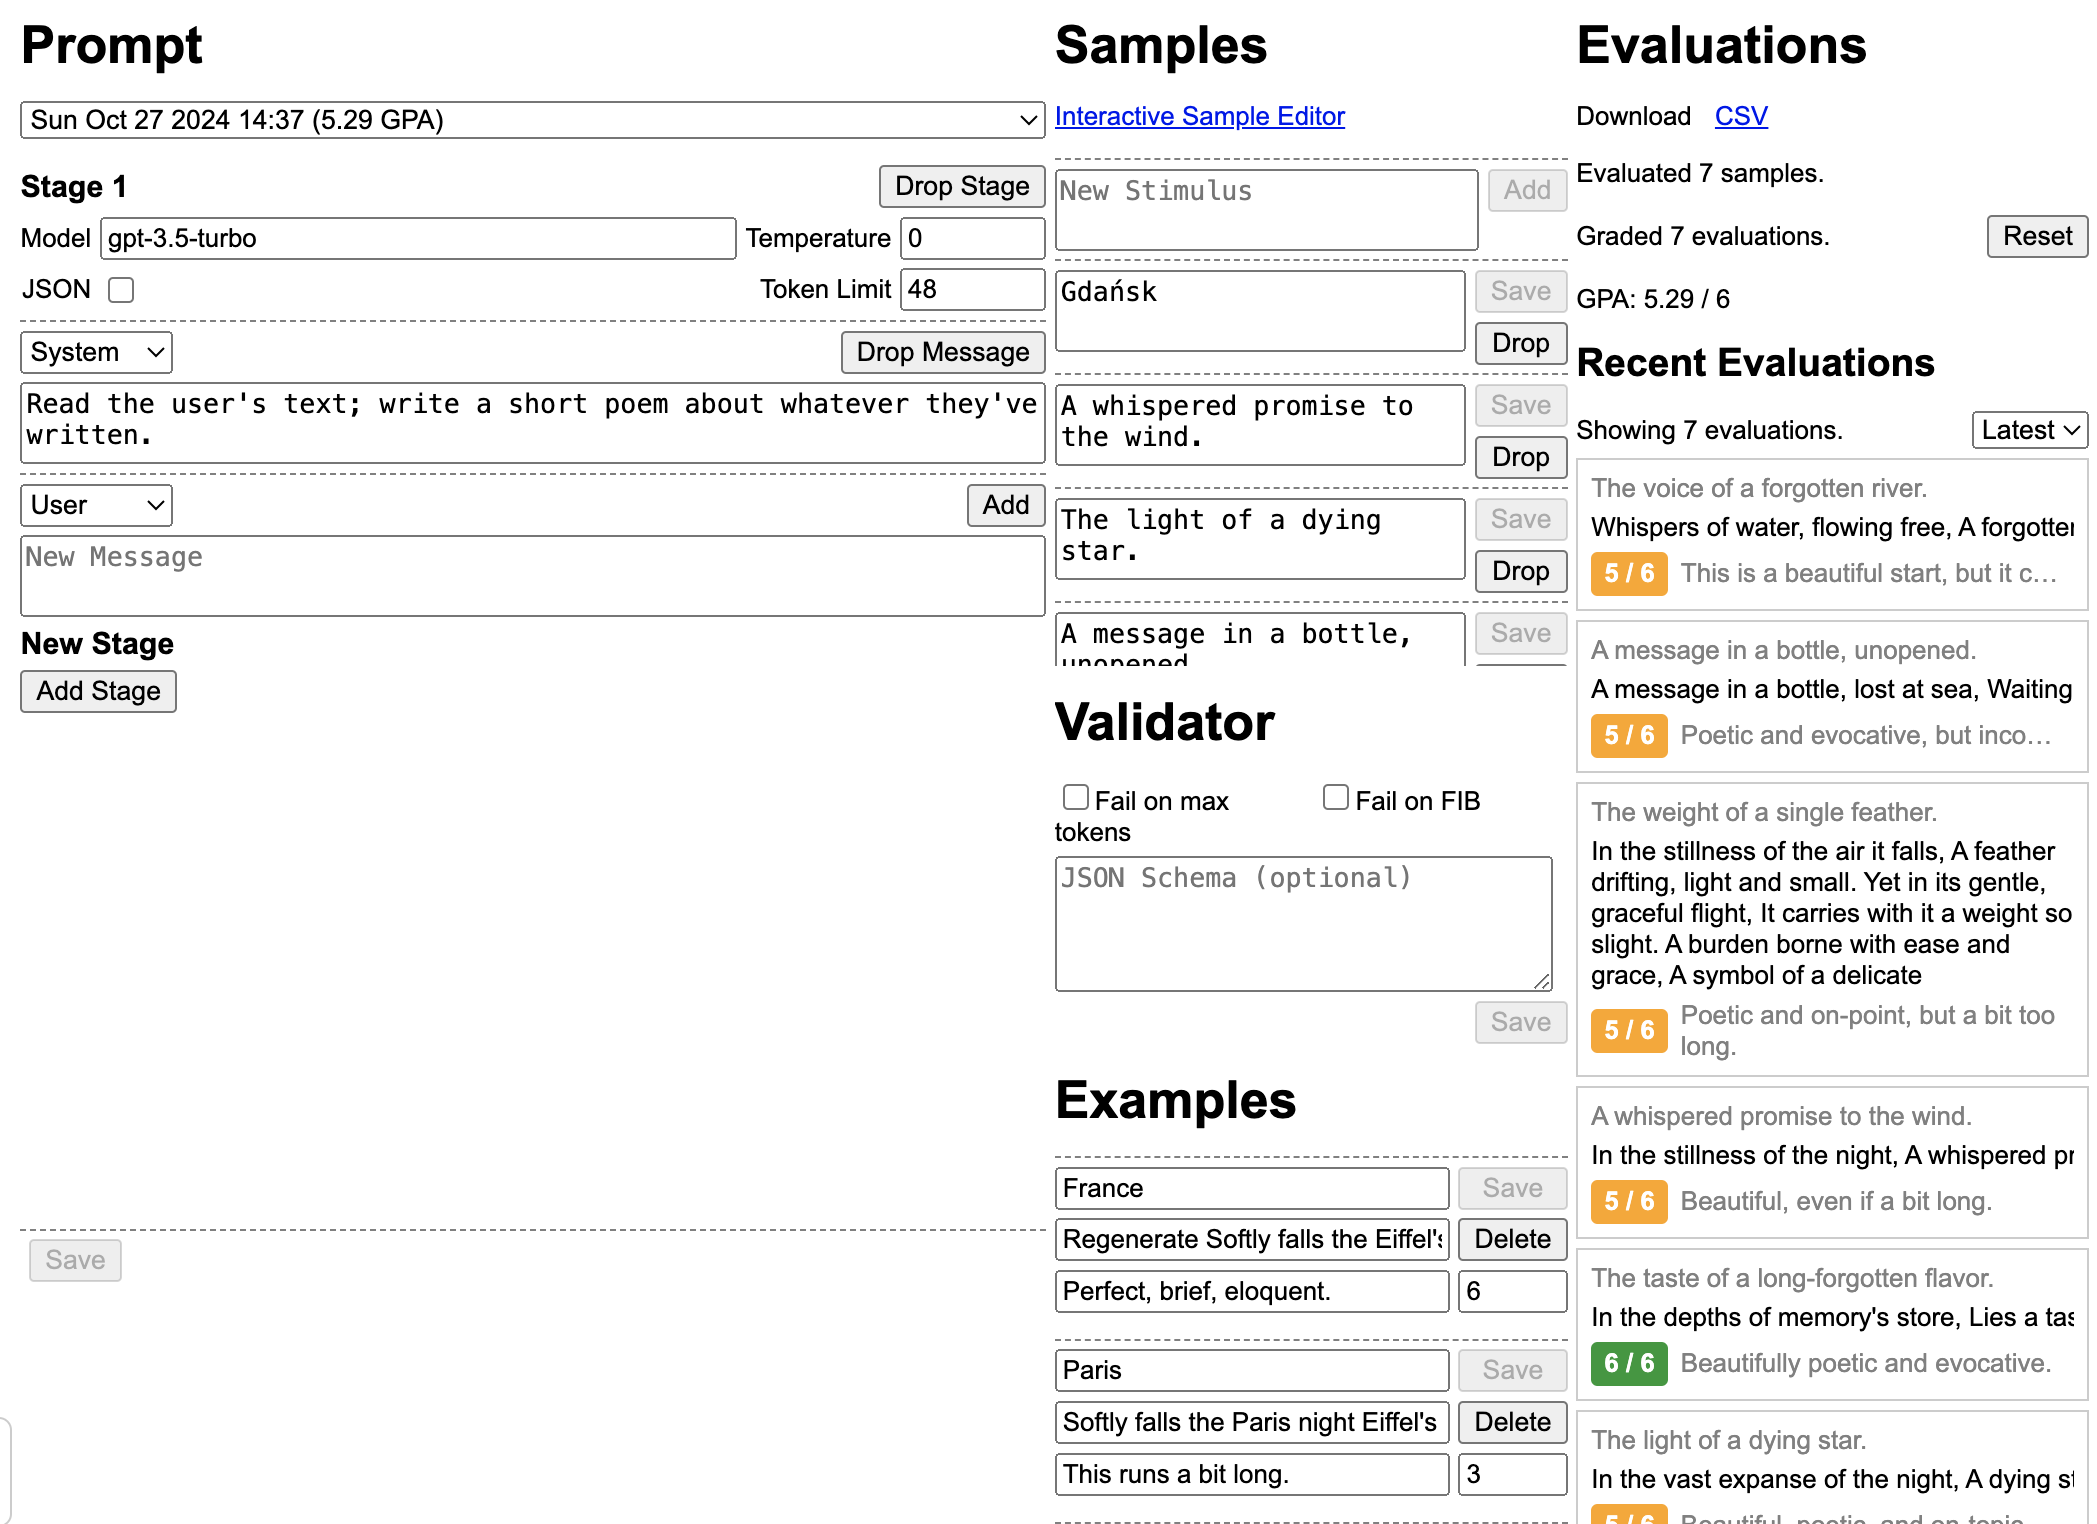The width and height of the screenshot is (2097, 1524).
Task: Click the Drop Stage button
Action: pos(961,186)
